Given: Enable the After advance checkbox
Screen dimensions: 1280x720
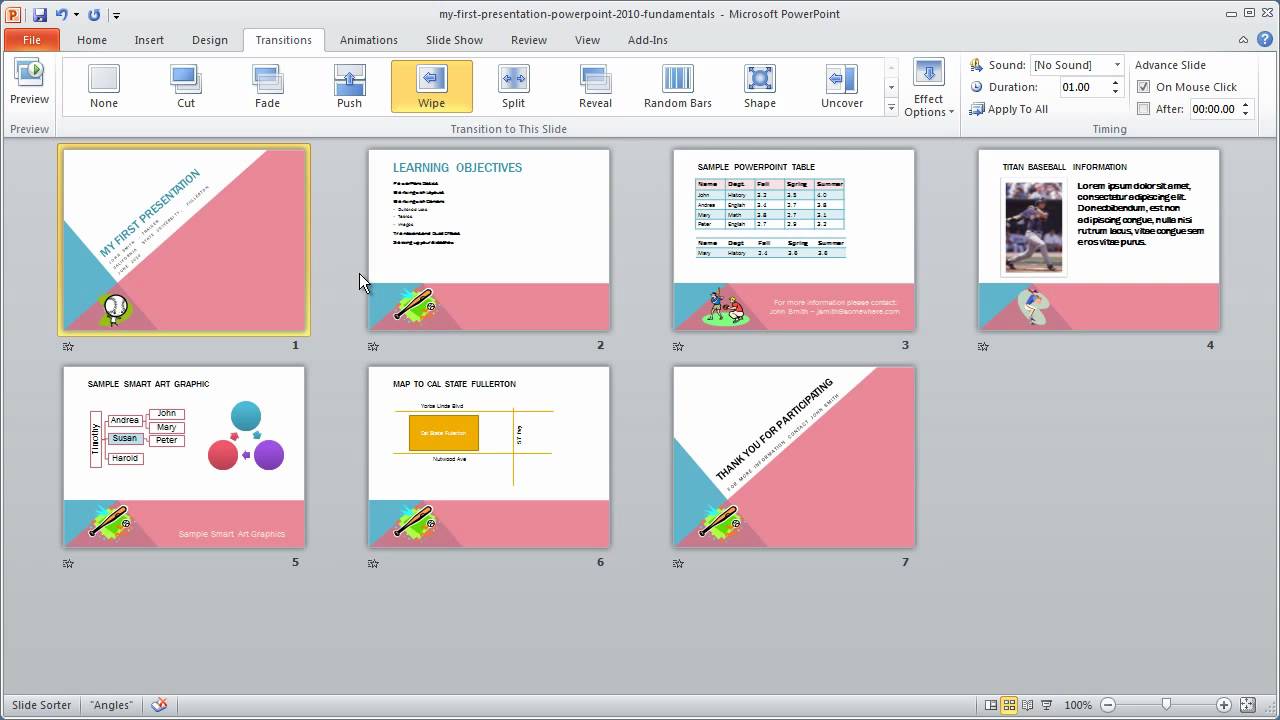Looking at the screenshot, I should (x=1144, y=109).
